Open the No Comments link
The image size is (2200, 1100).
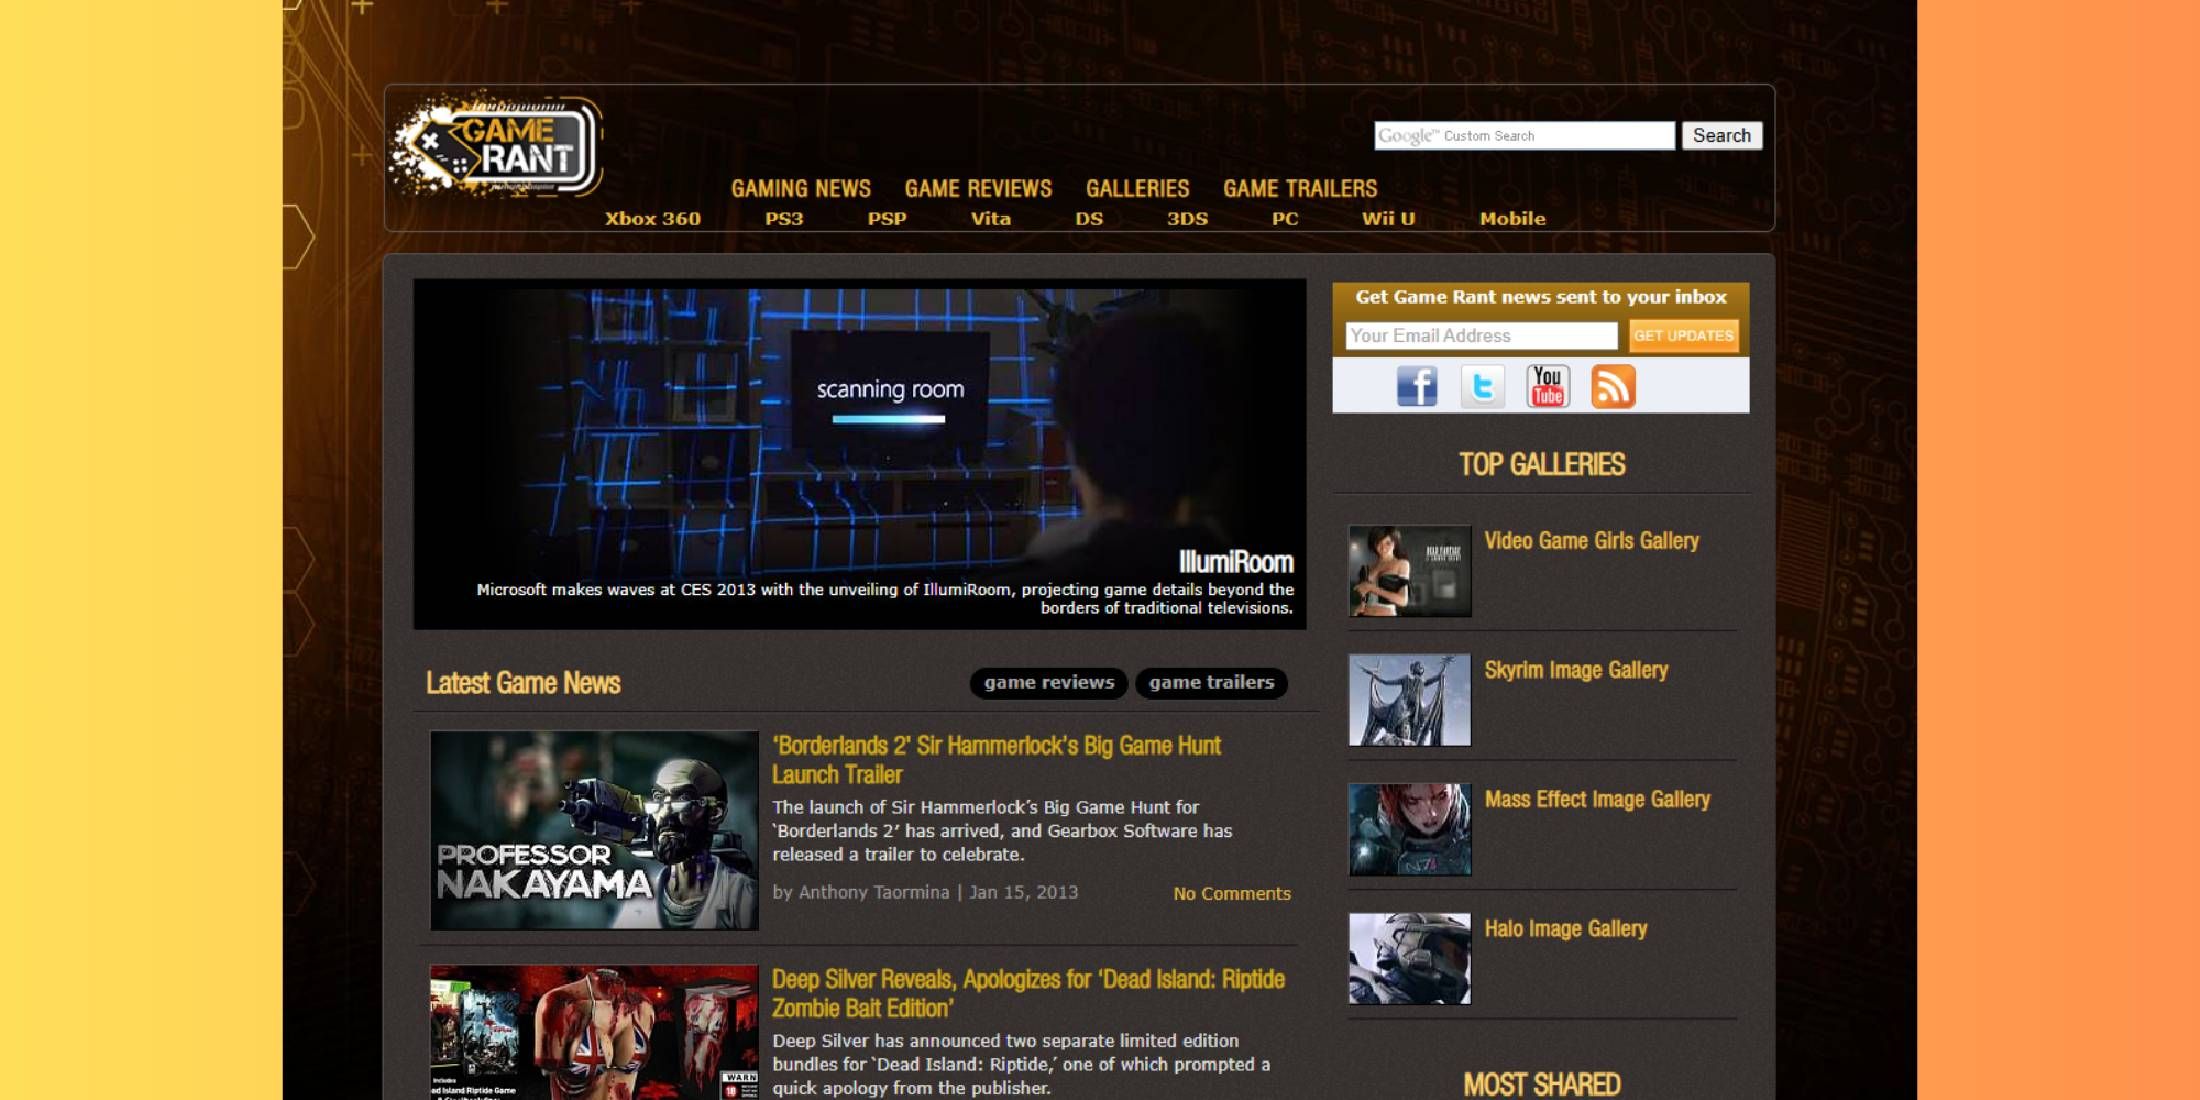[x=1232, y=894]
